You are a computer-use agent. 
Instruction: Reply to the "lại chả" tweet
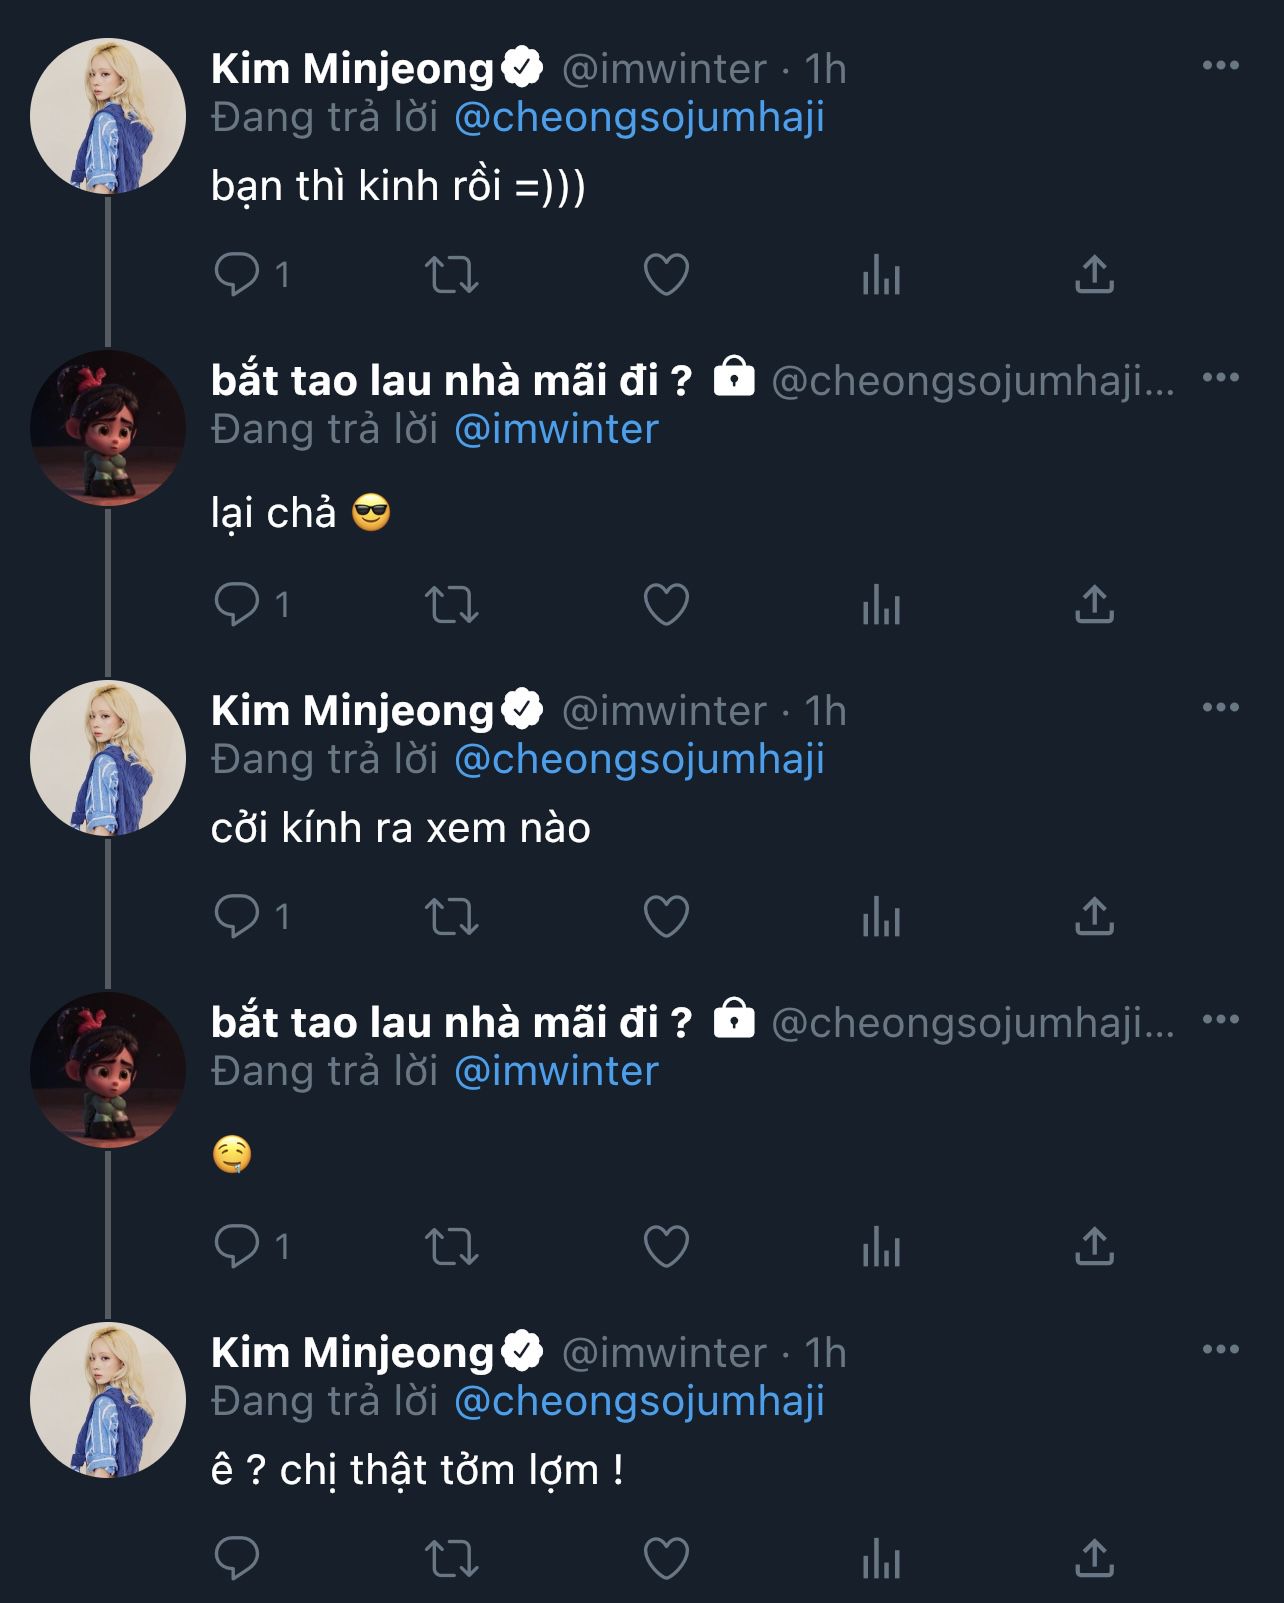point(237,604)
